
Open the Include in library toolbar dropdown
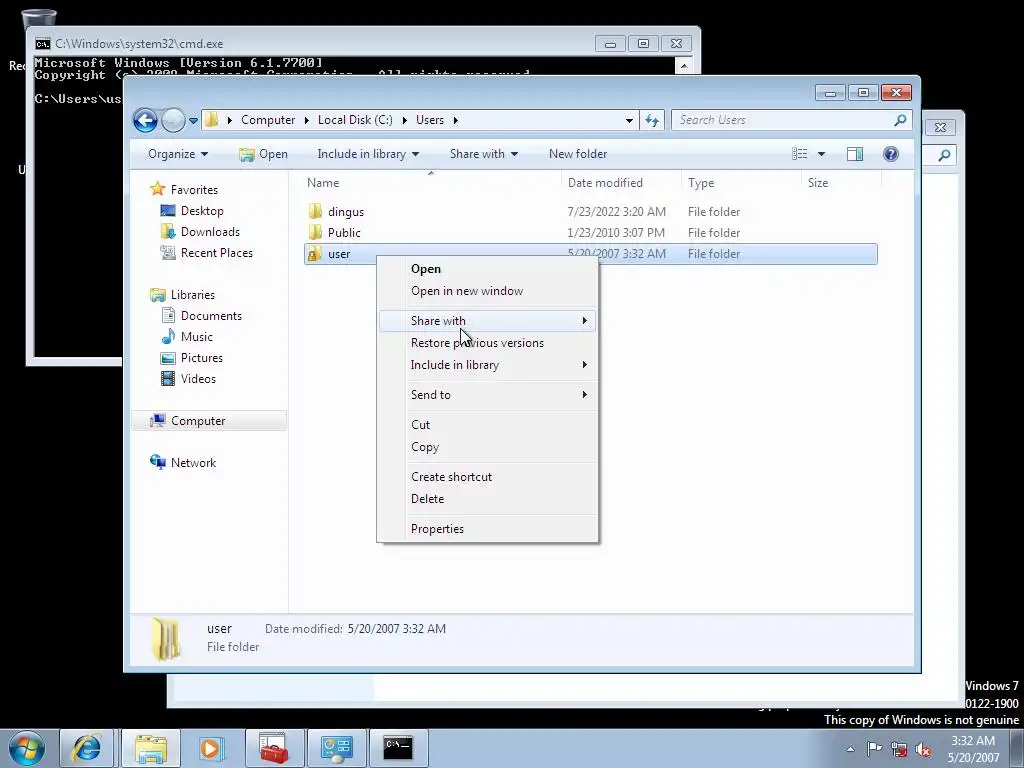pos(368,154)
